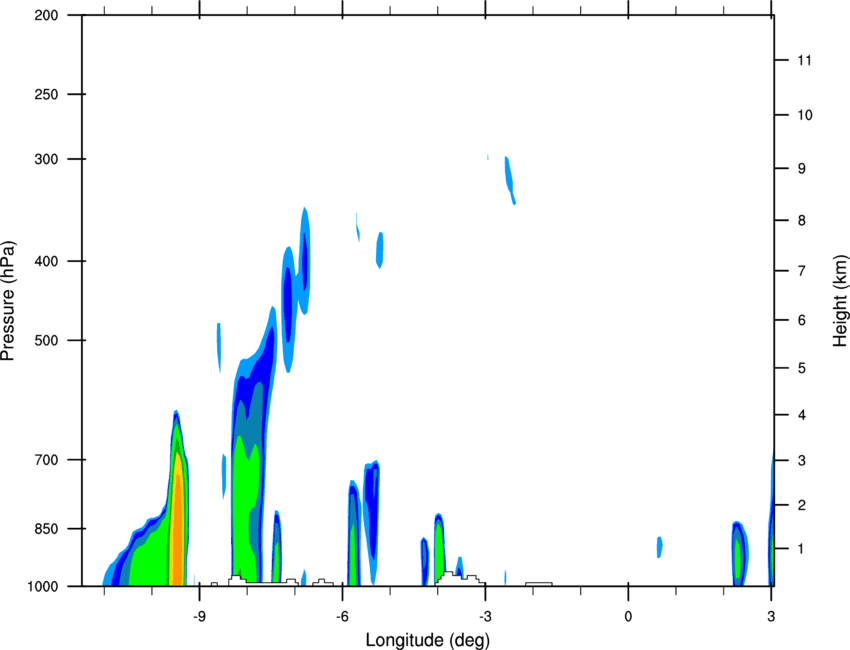The image size is (850, 650).
Task: Pick the 1 km height label
Action: tap(802, 549)
